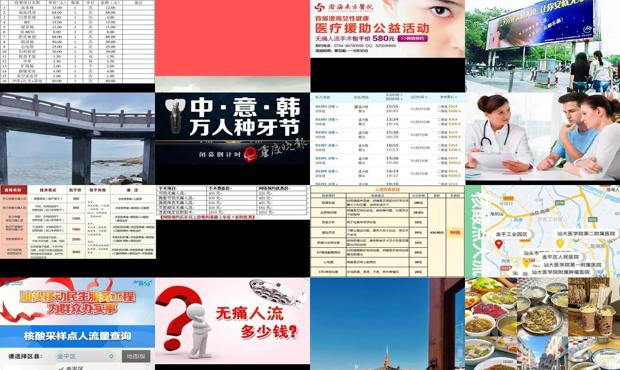The height and width of the screenshot is (370, 620).
Task: Click the red map pin near 金平工业园区
Action: (499, 244)
